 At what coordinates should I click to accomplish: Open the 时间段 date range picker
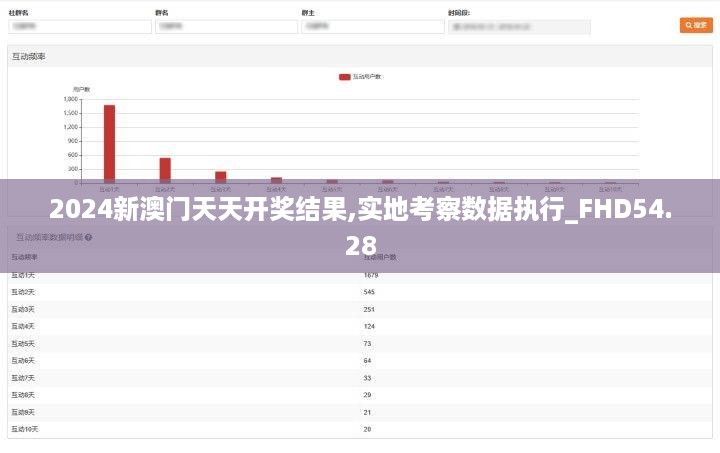(x=519, y=27)
